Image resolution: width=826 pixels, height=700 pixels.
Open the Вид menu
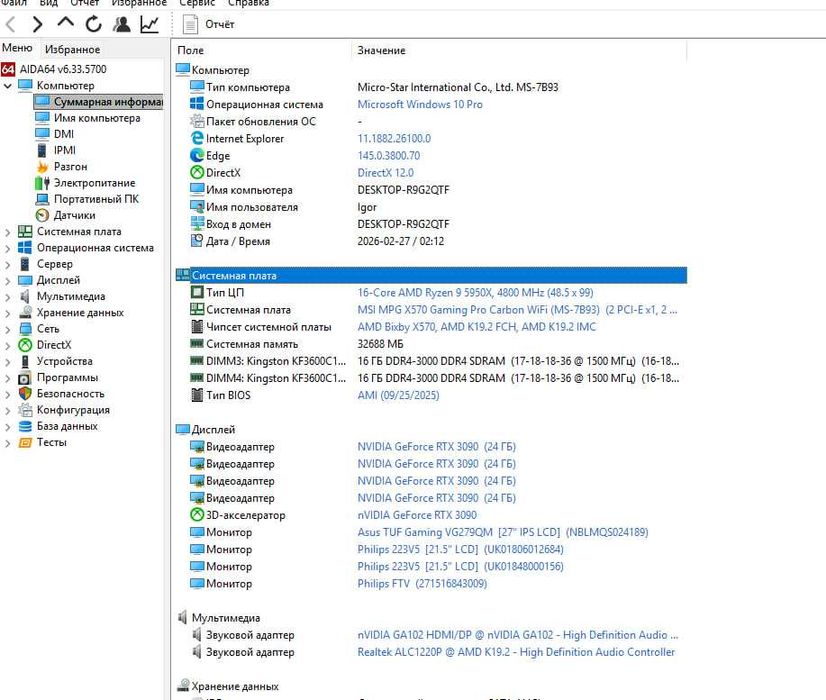click(x=49, y=3)
